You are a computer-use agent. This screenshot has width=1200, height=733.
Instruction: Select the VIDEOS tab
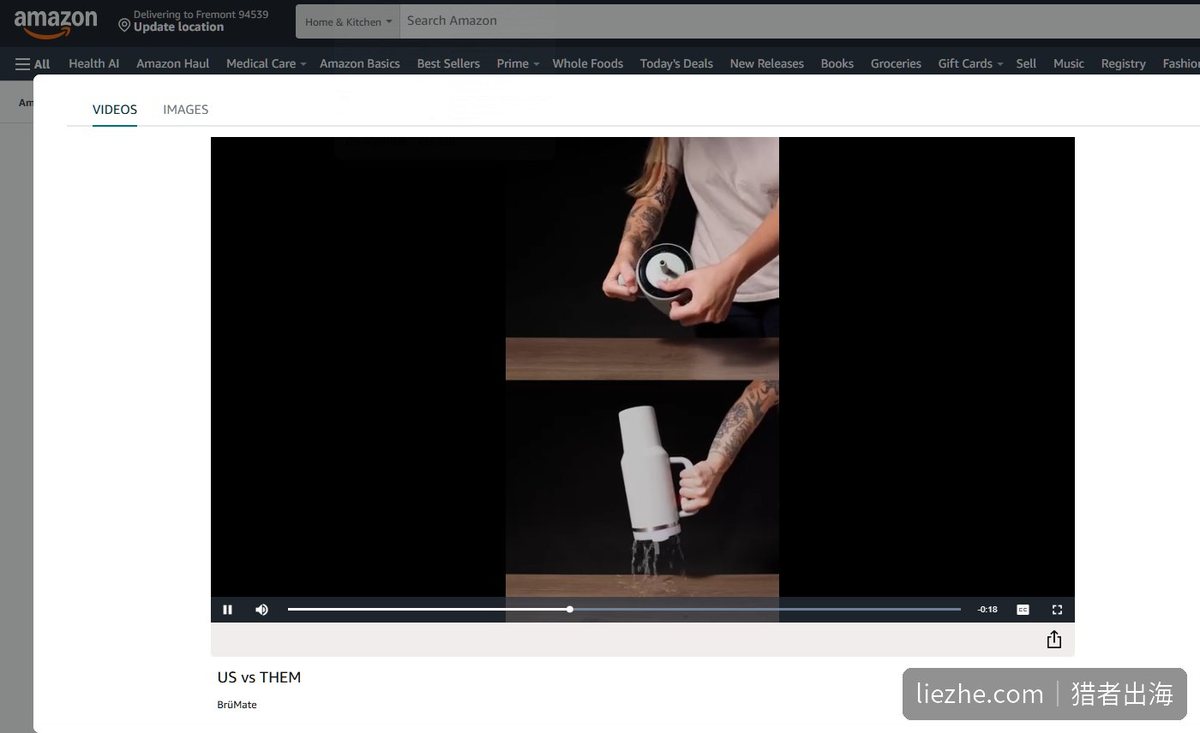point(115,110)
